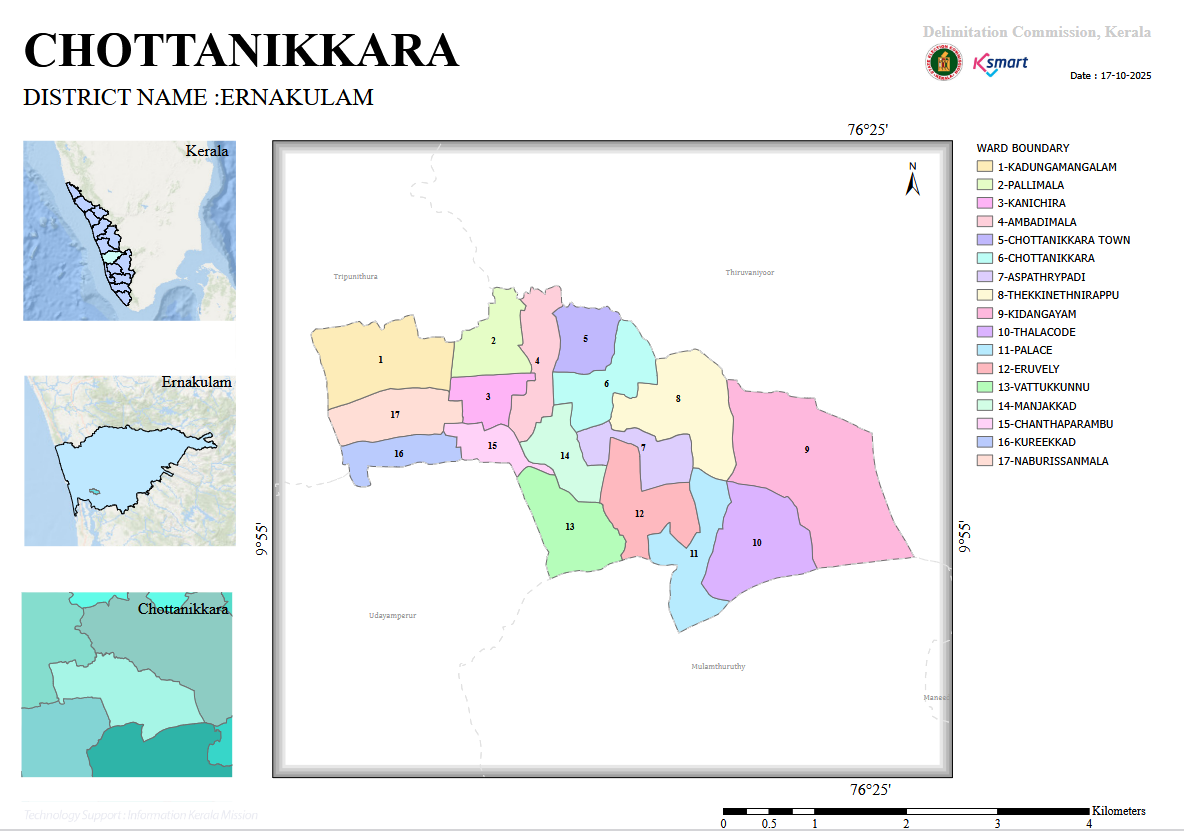Click ward 5 region on the map
This screenshot has width=1184, height=831.
(585, 340)
